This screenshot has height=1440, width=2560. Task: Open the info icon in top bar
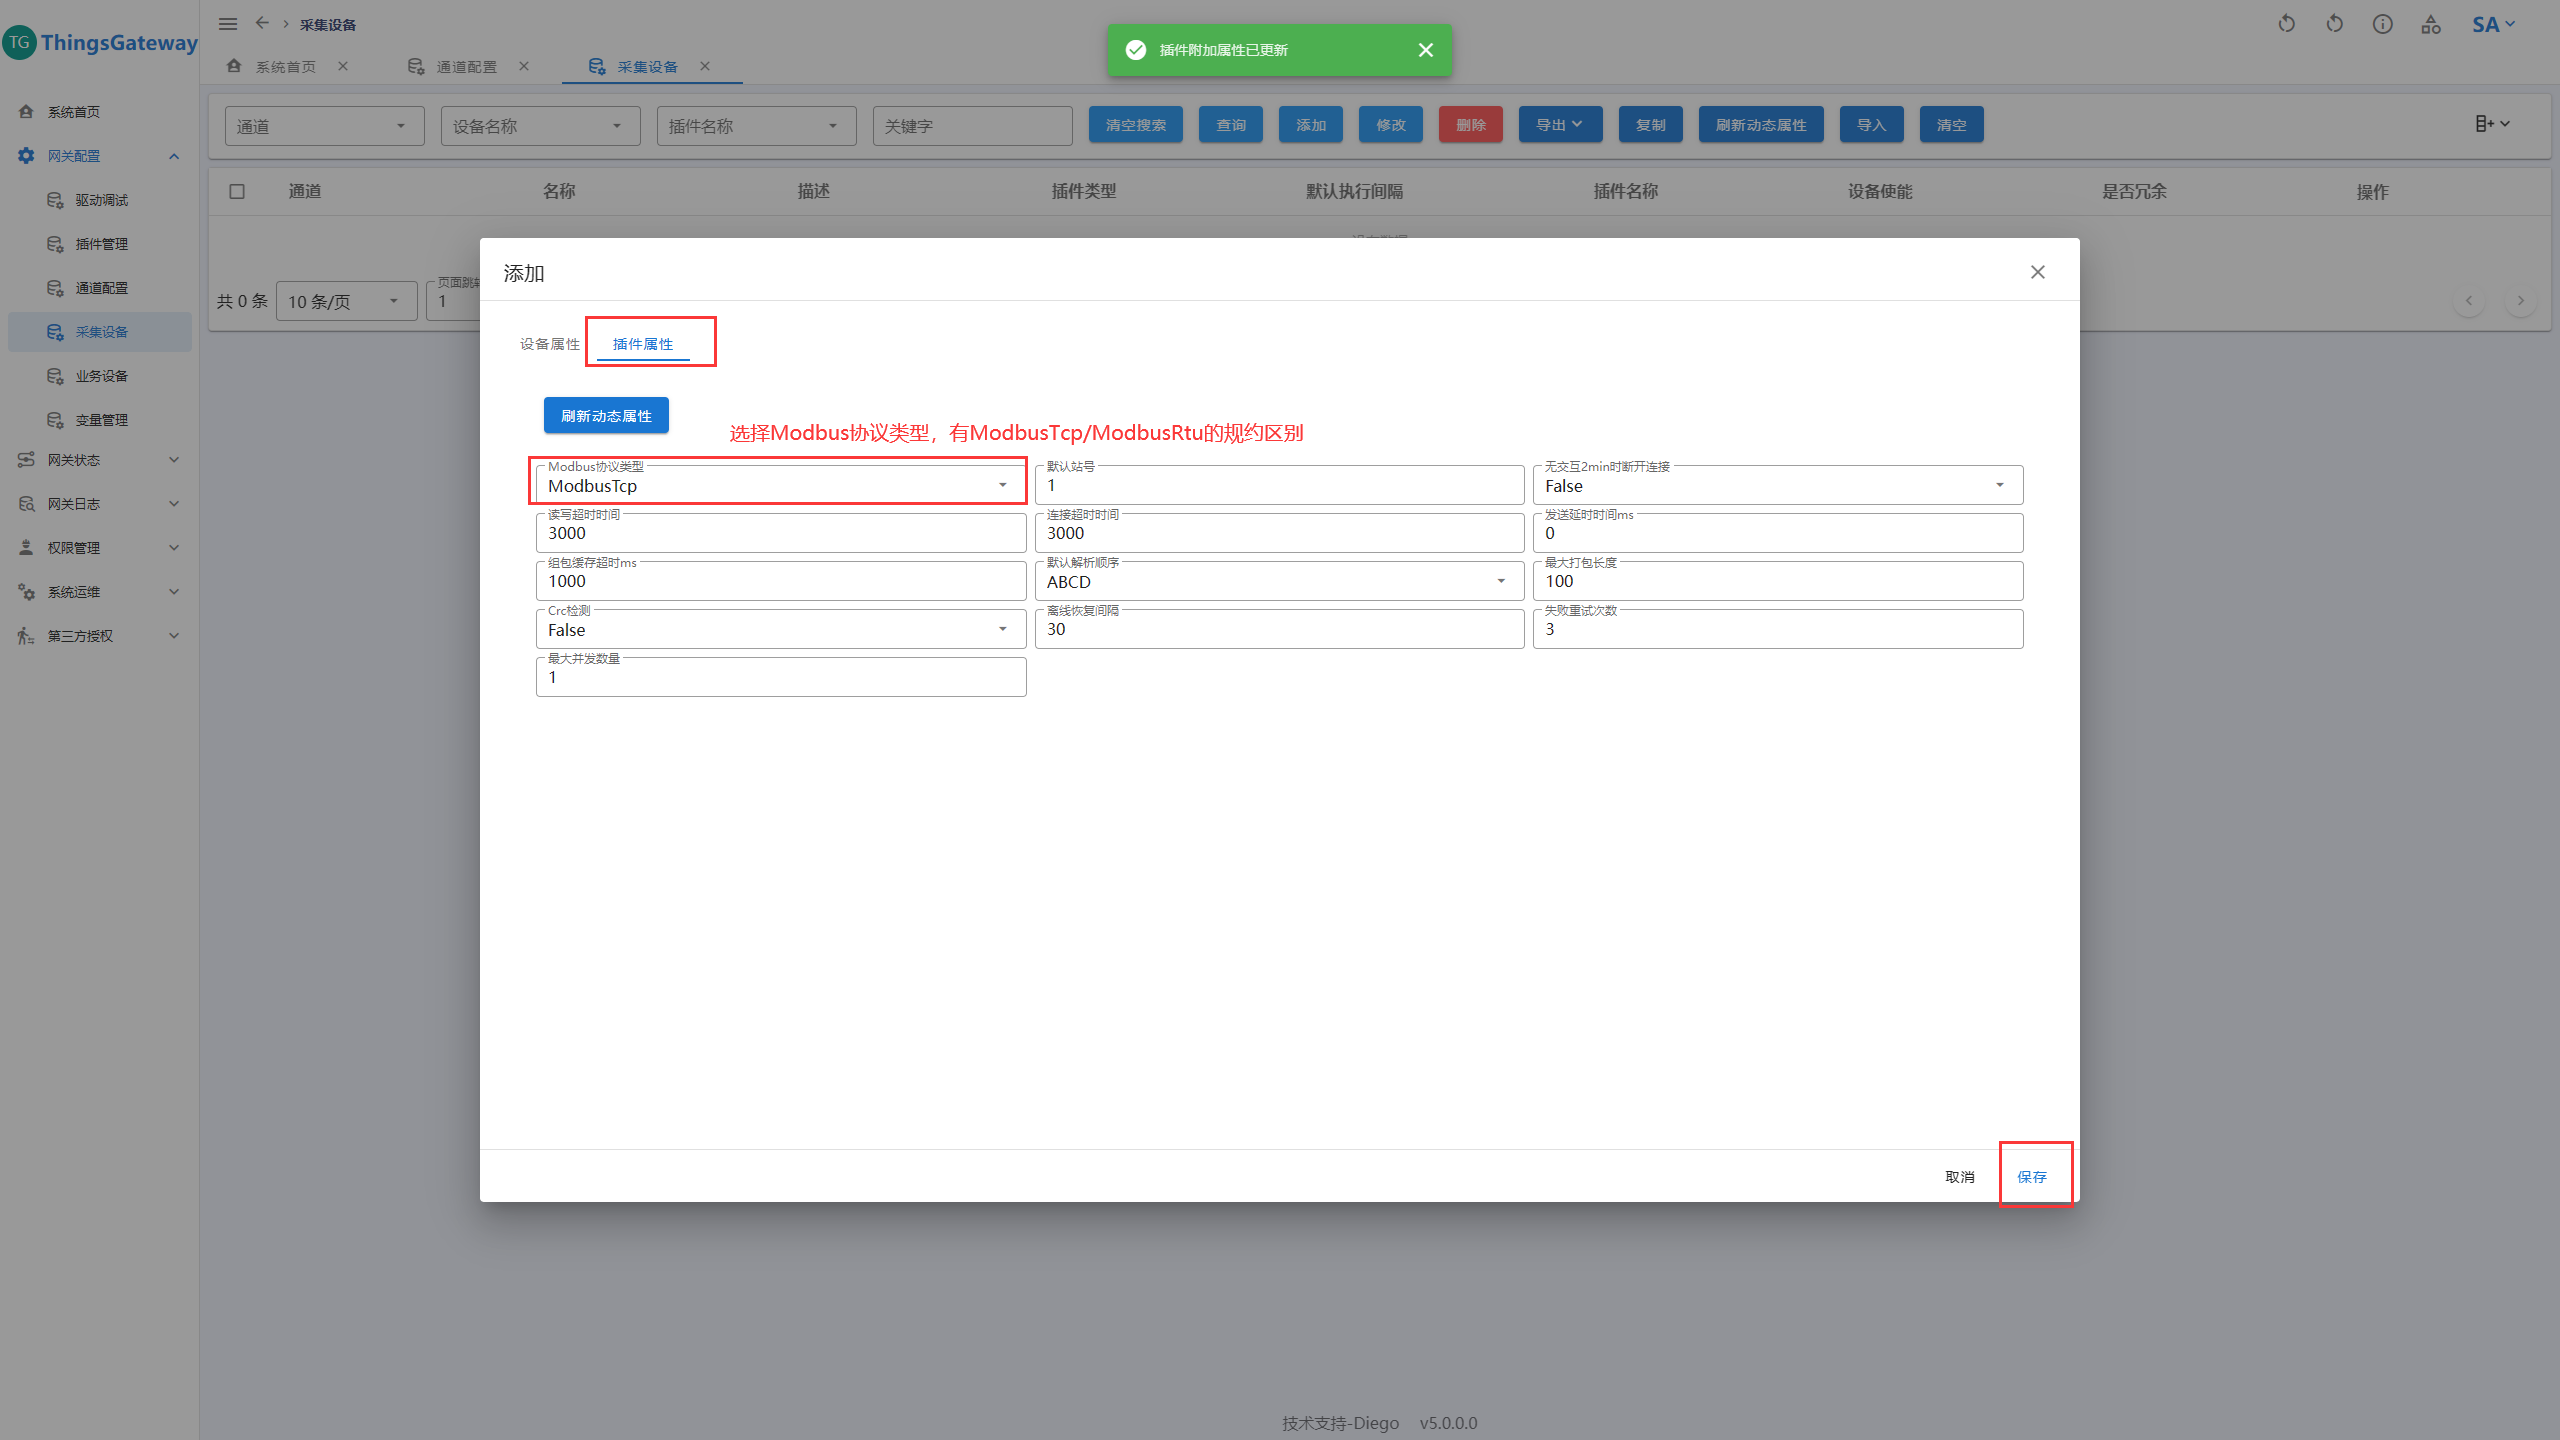pyautogui.click(x=2382, y=24)
